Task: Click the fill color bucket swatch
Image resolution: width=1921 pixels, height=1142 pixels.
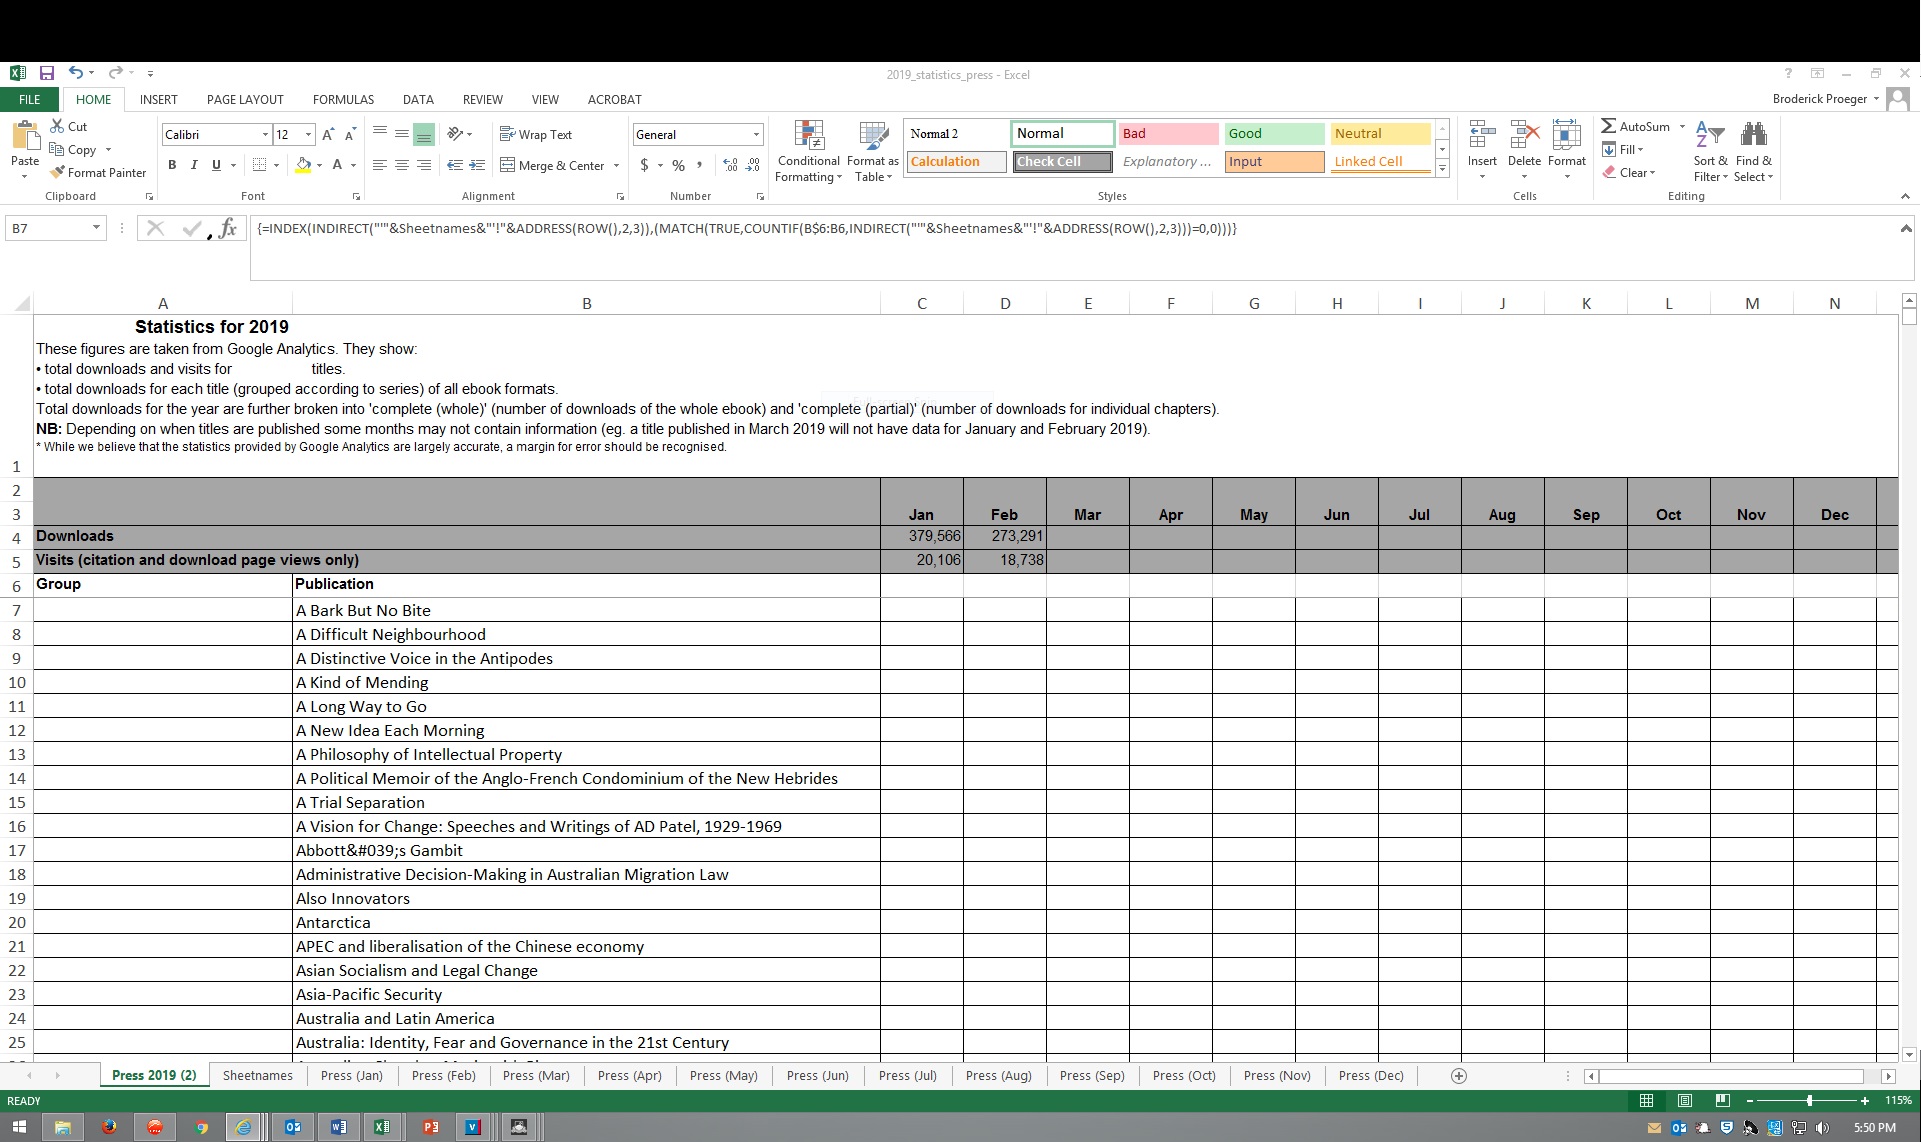Action: click(303, 165)
